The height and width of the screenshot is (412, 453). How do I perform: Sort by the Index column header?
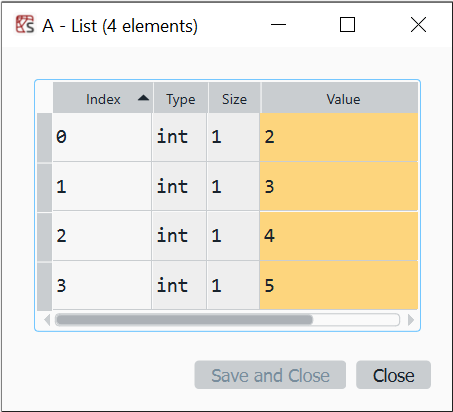pos(103,98)
